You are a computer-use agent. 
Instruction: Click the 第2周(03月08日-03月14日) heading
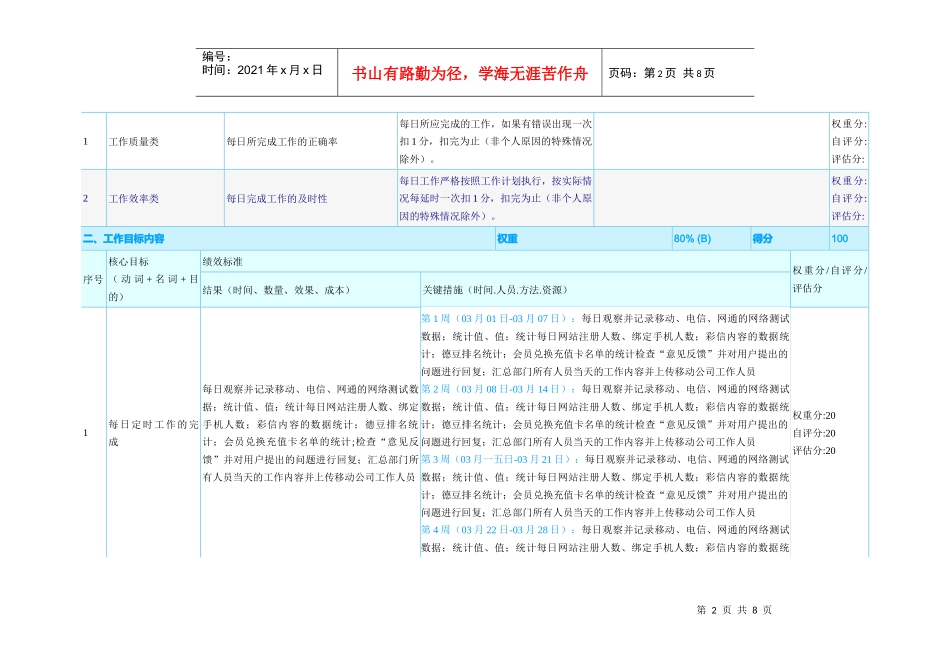[499, 389]
